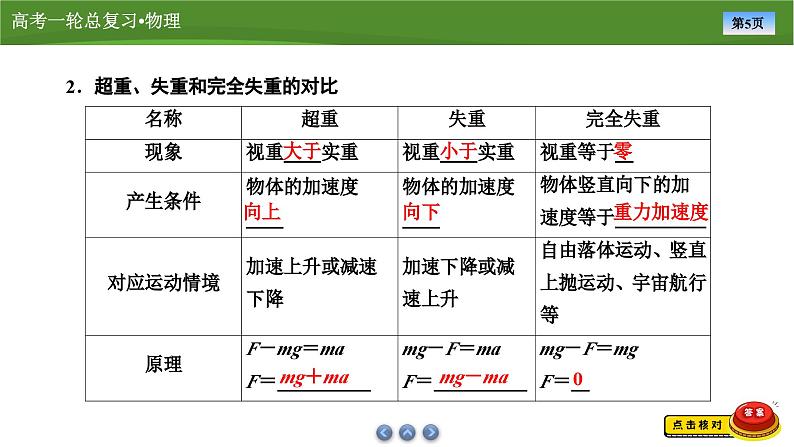Click the equation F−mg=ma
The height and width of the screenshot is (447, 794).
[296, 349]
